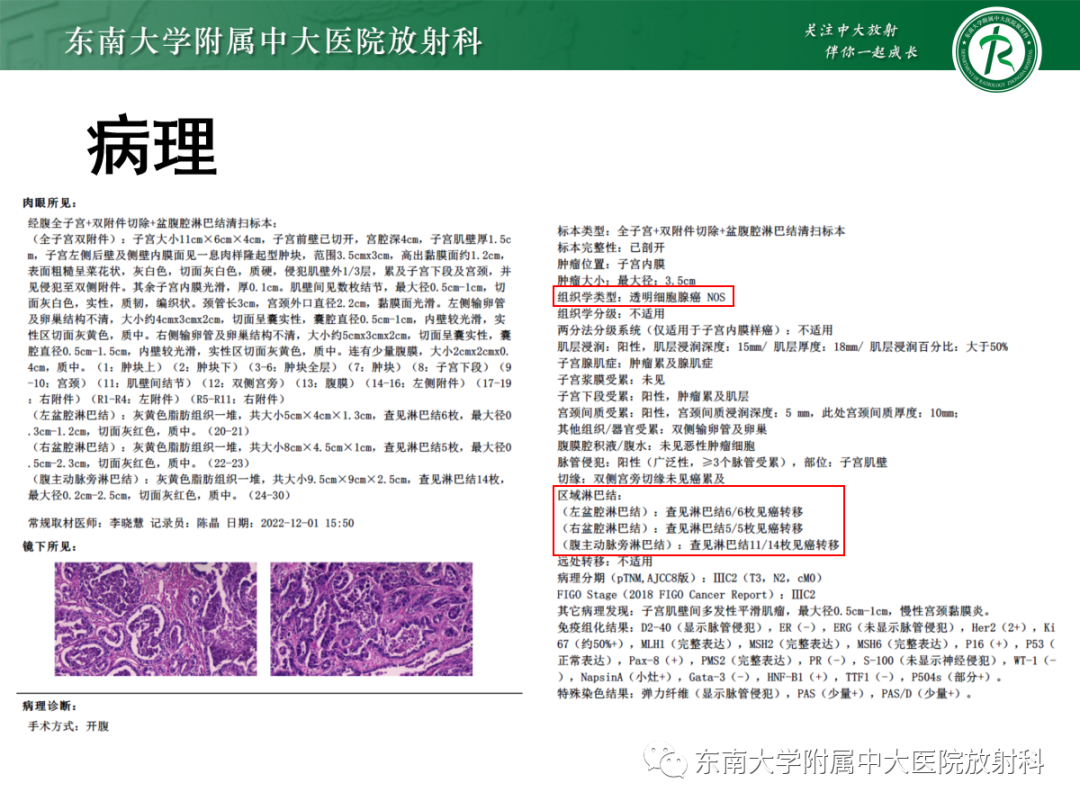Click the line 组织学类型: 透明细胞腺癌 NOS
The width and height of the screenshot is (1080, 810).
(641, 298)
